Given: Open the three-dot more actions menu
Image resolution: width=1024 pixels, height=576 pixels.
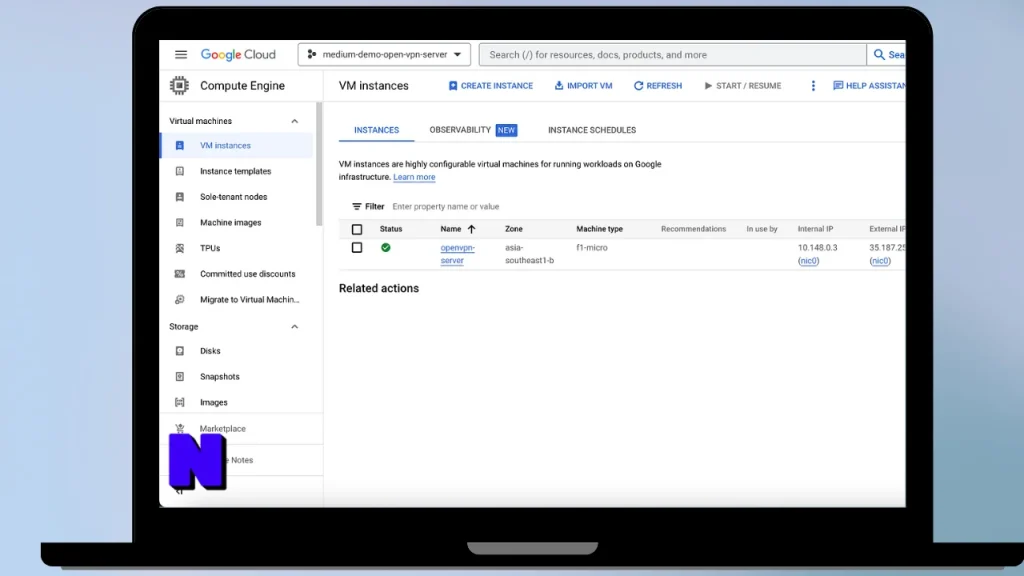Looking at the screenshot, I should point(813,86).
